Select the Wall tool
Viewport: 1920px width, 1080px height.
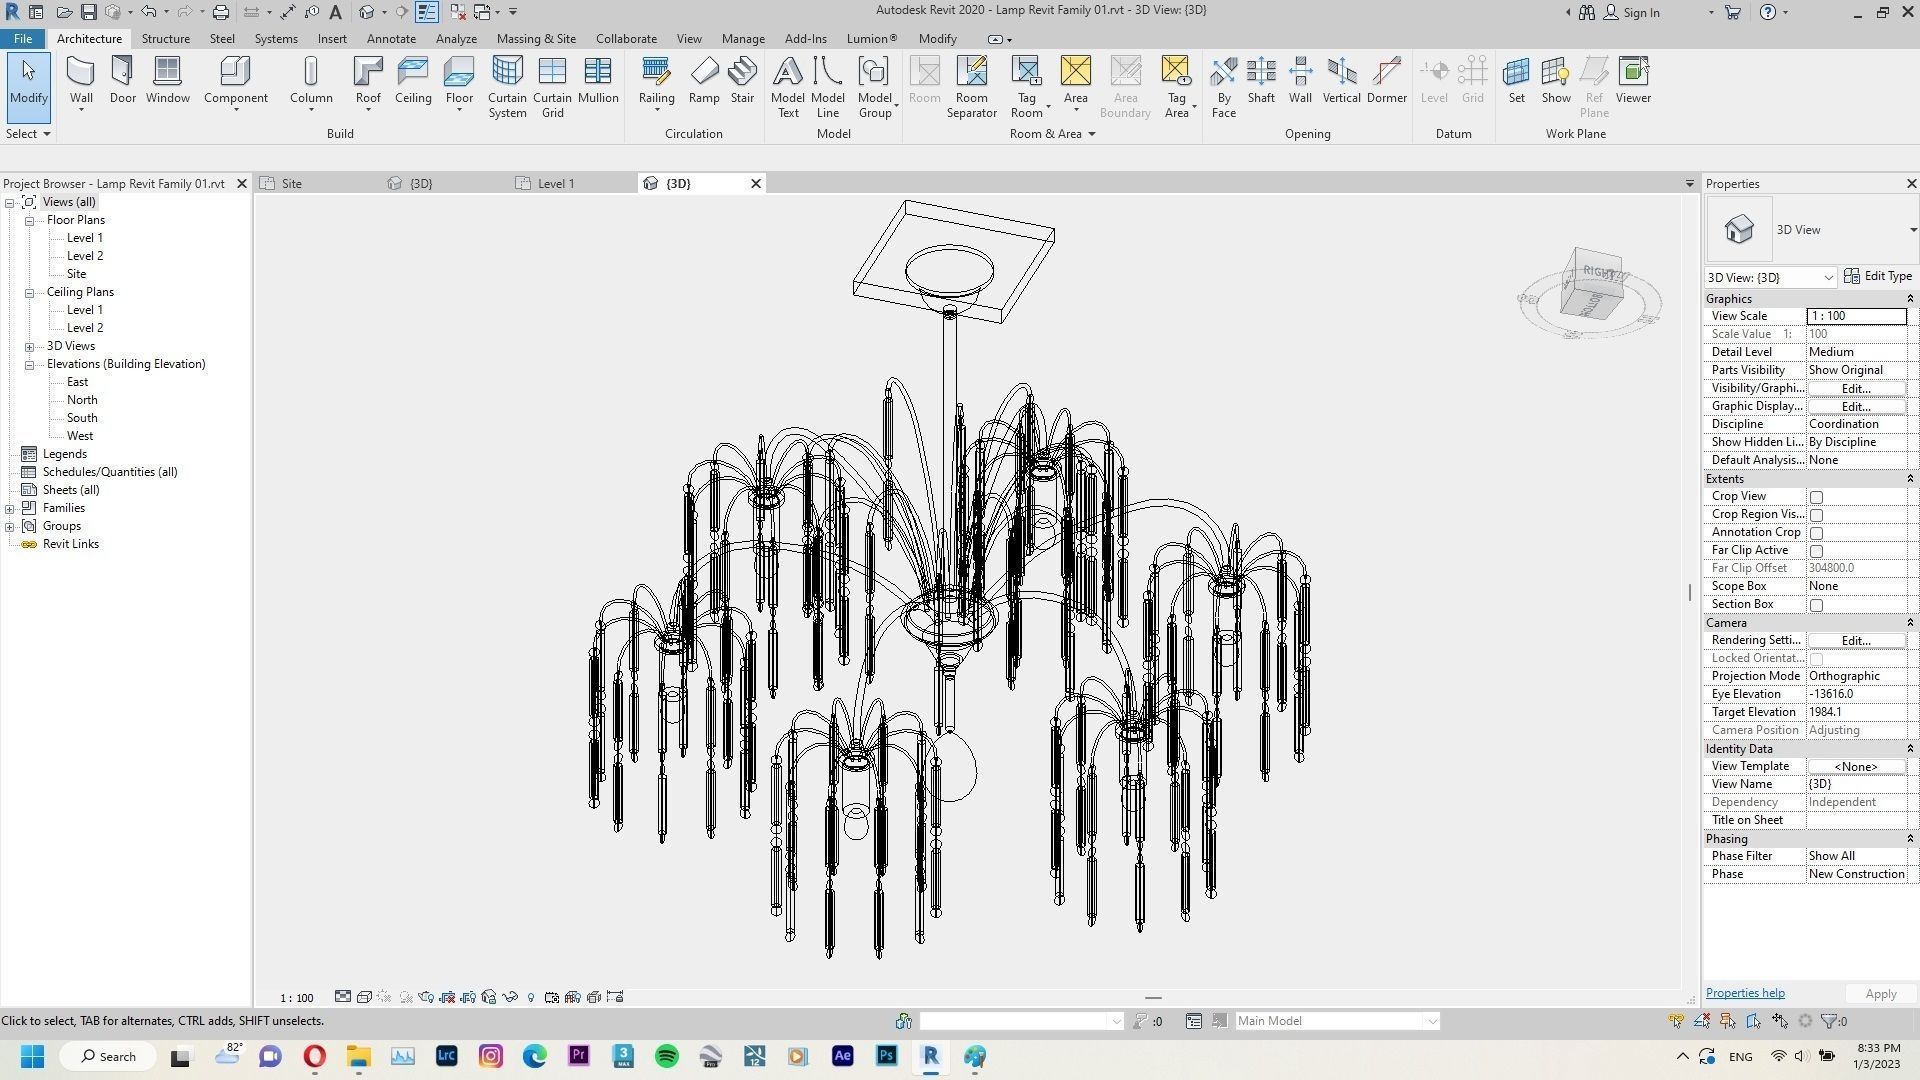pos(80,80)
